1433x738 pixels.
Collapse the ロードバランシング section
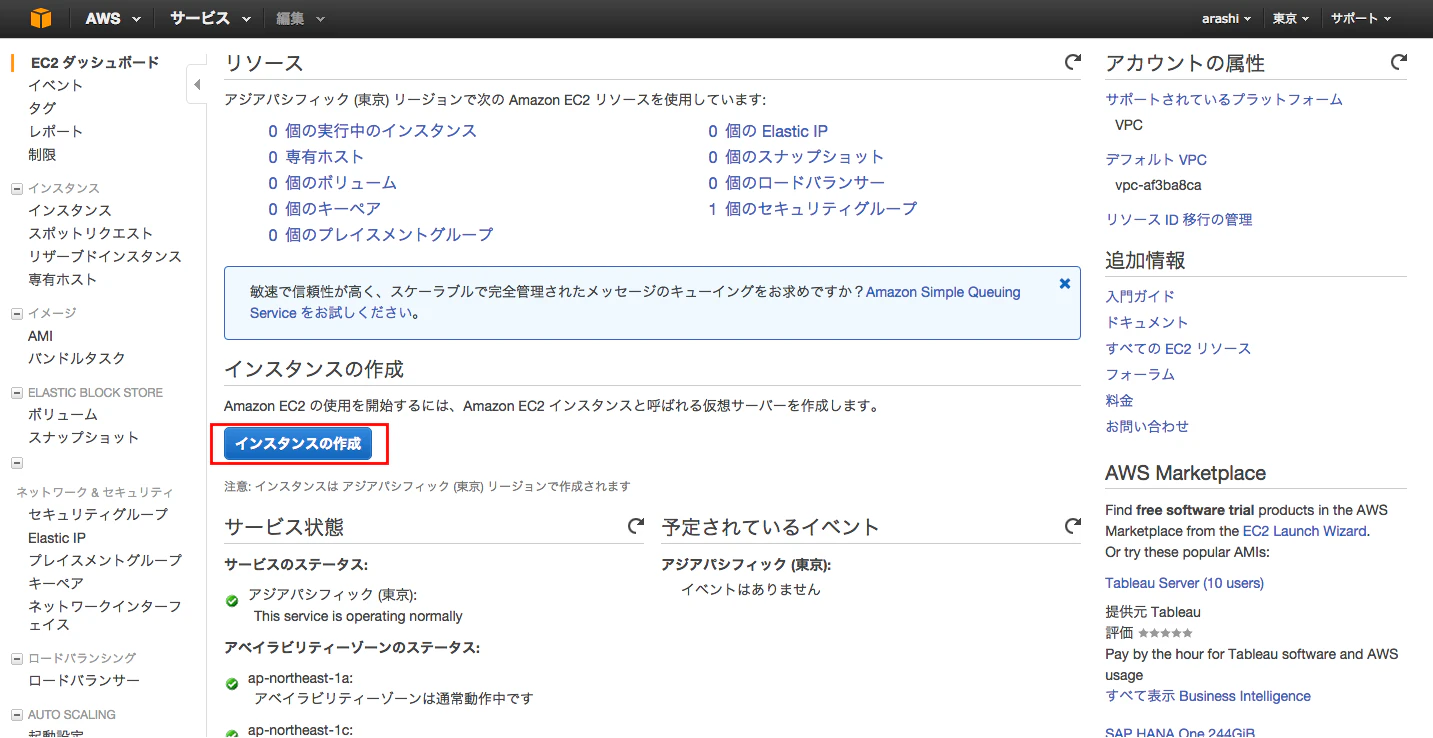[x=16, y=658]
